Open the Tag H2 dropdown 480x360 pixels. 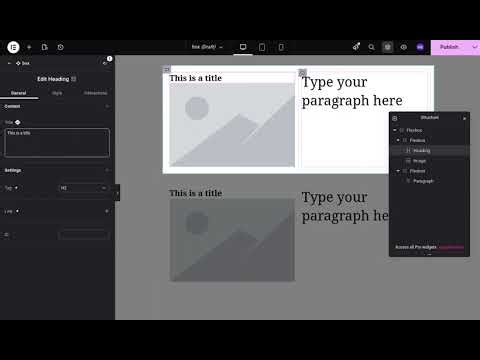point(84,188)
